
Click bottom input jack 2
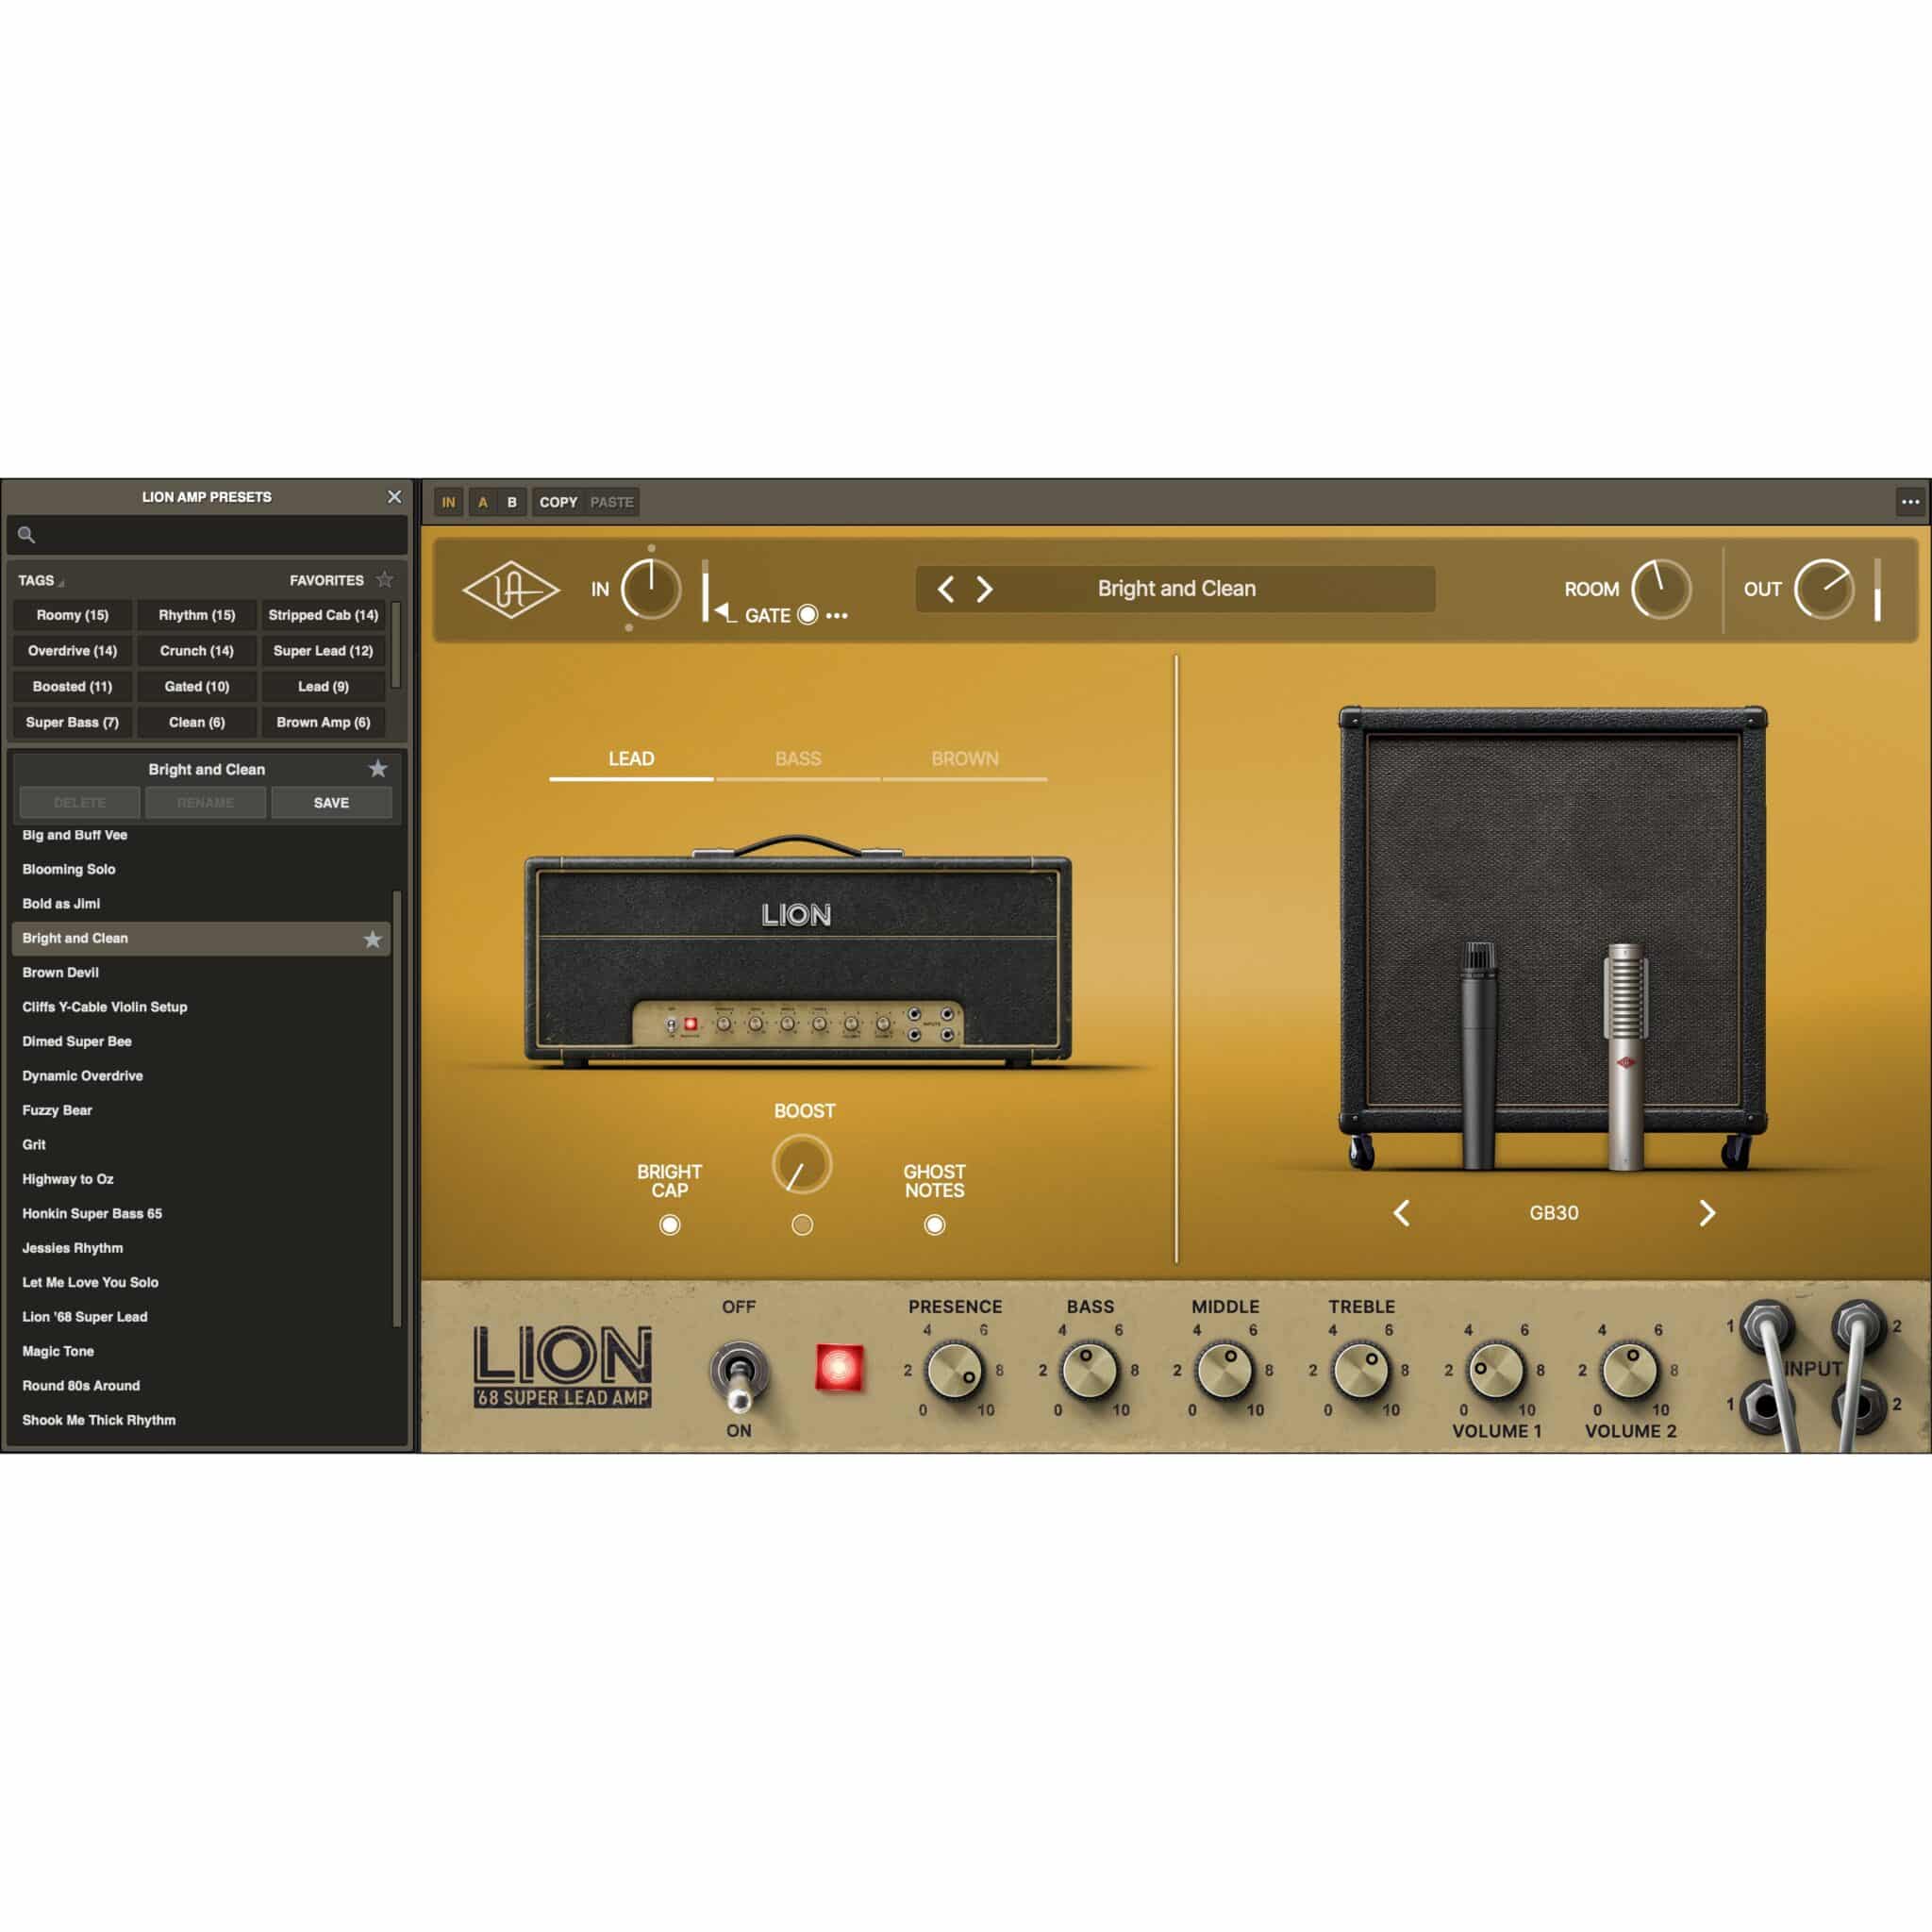click(x=1858, y=1405)
